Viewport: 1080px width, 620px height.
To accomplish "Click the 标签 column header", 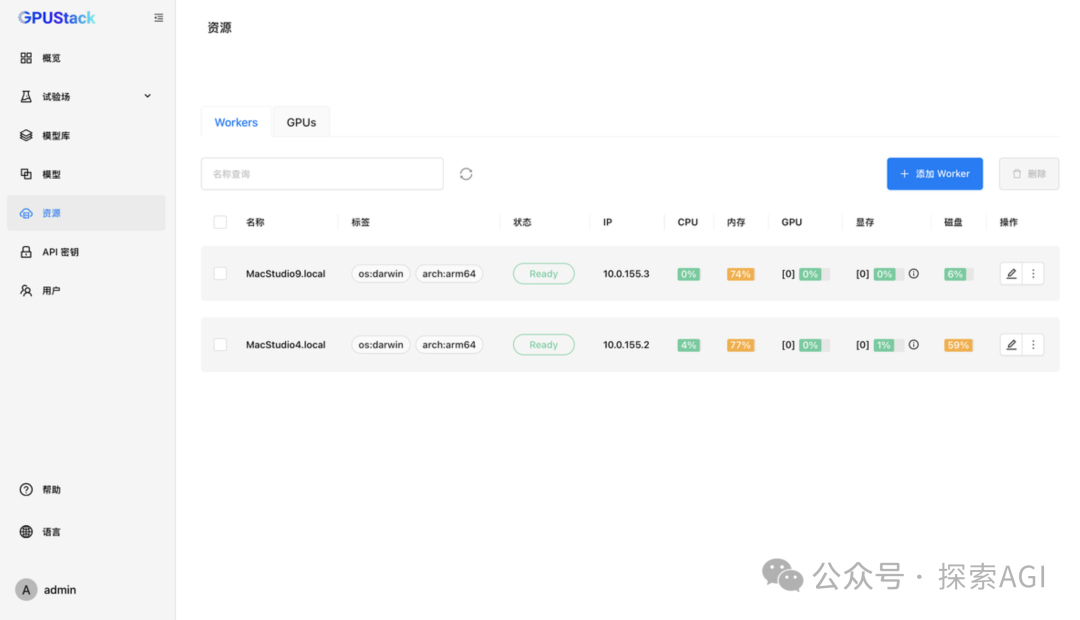I will (x=361, y=222).
